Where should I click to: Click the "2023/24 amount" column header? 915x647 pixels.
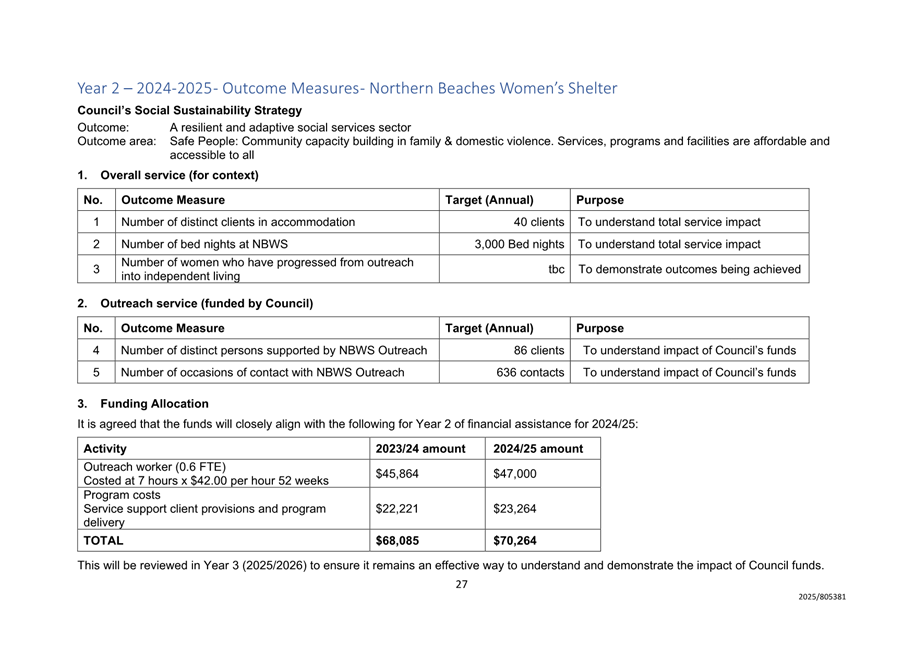tap(420, 449)
